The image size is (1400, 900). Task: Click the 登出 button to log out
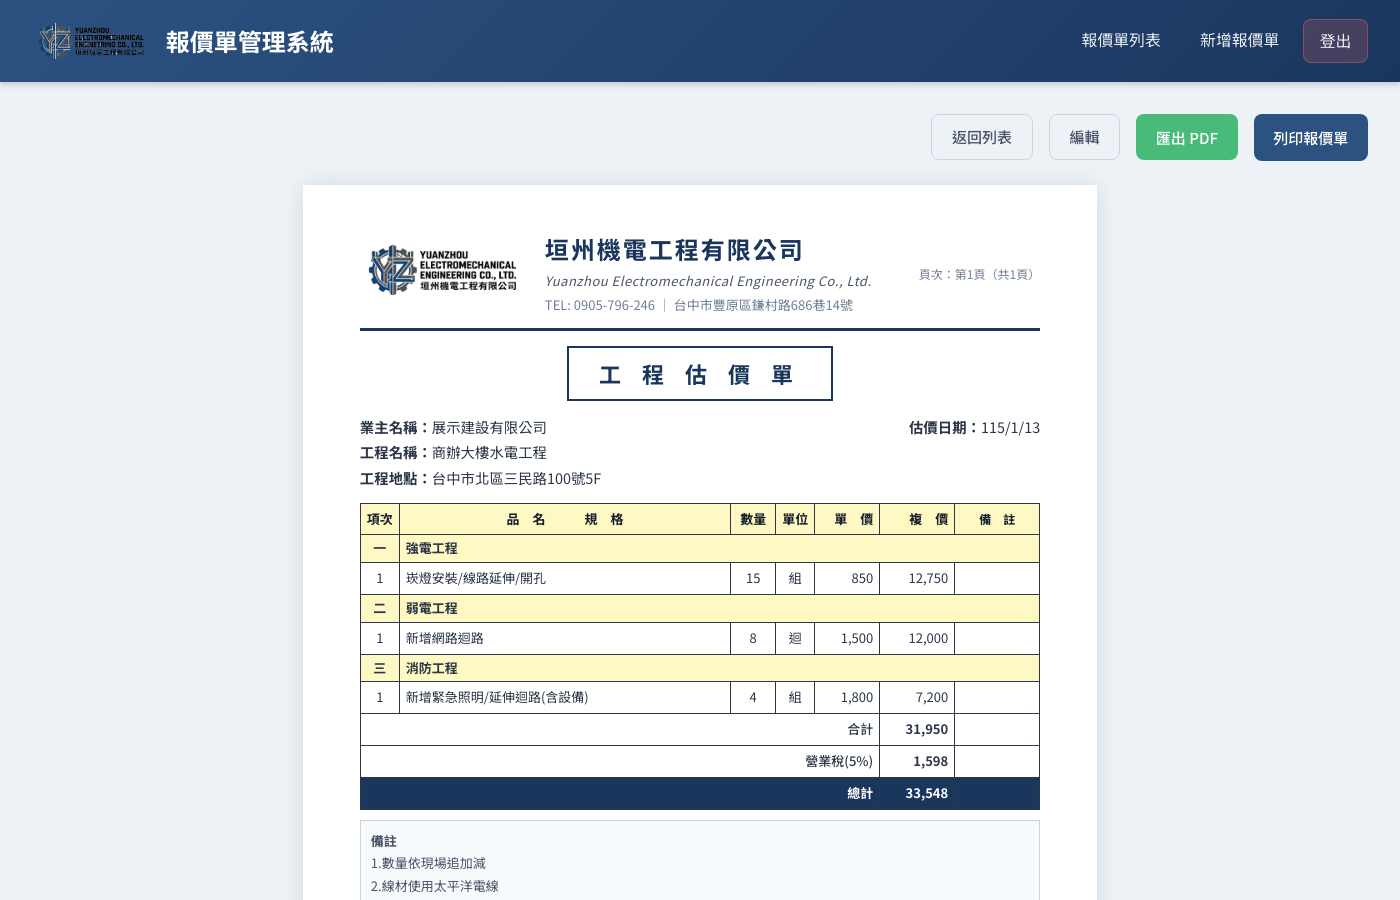[1335, 41]
